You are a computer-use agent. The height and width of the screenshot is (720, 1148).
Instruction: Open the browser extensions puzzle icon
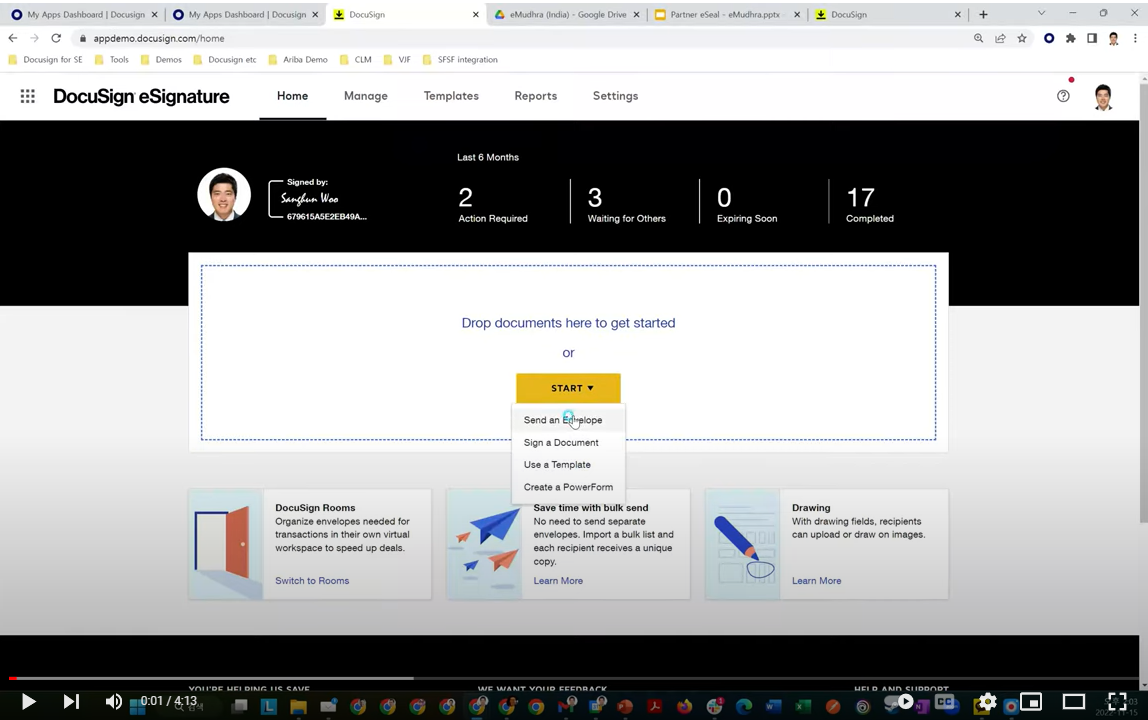coord(1070,38)
